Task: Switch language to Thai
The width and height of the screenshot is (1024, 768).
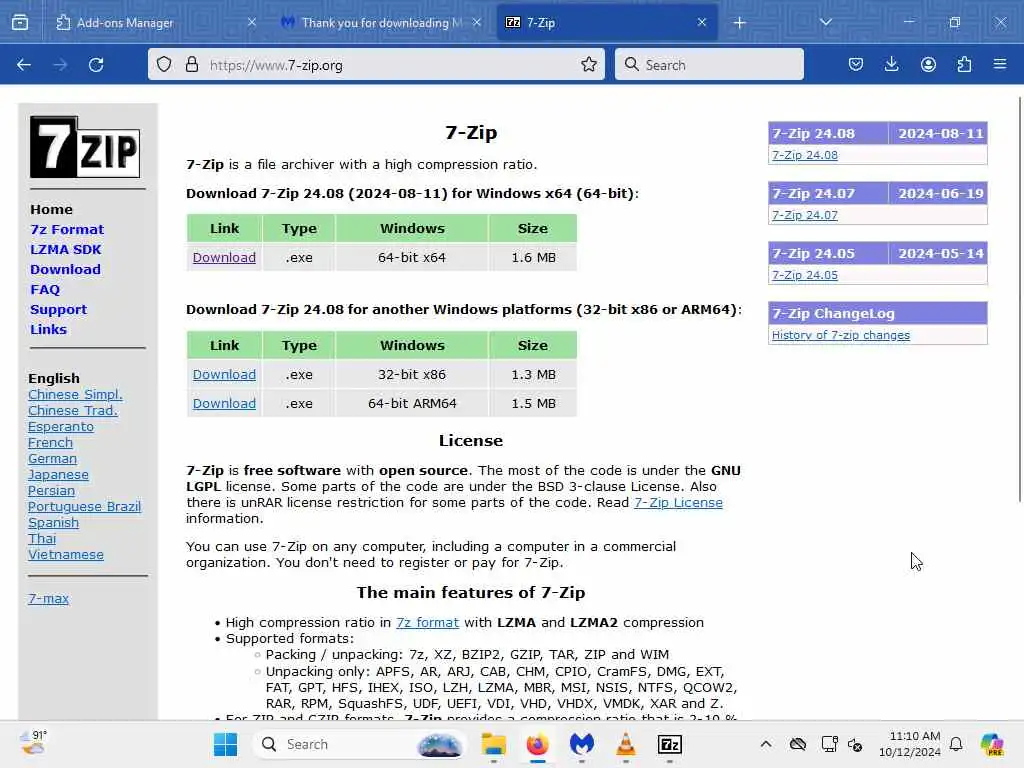Action: (x=42, y=539)
